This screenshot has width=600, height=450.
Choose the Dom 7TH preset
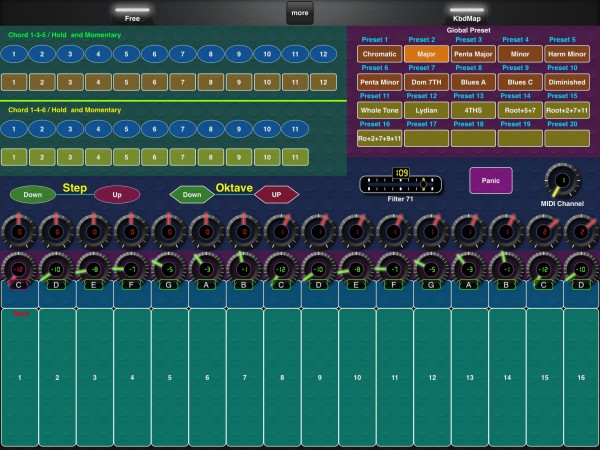[x=426, y=82]
